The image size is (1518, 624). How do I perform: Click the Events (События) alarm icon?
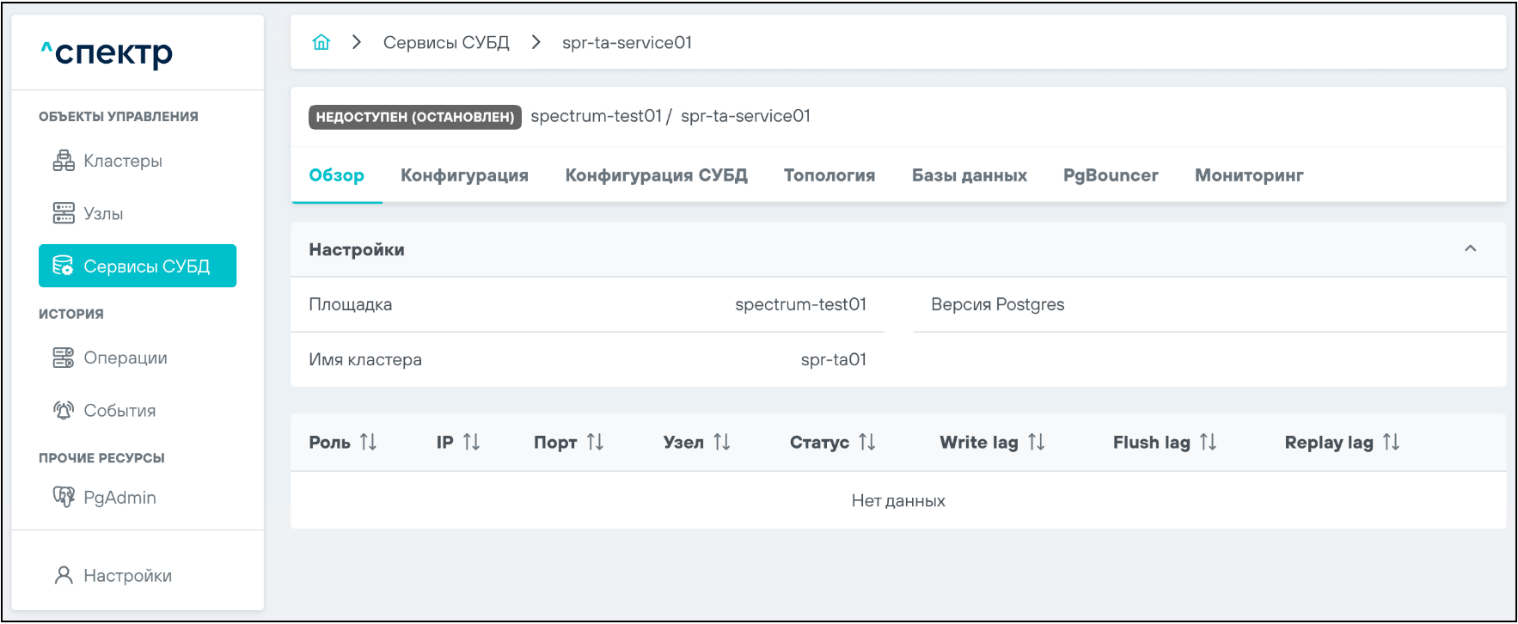pos(63,411)
